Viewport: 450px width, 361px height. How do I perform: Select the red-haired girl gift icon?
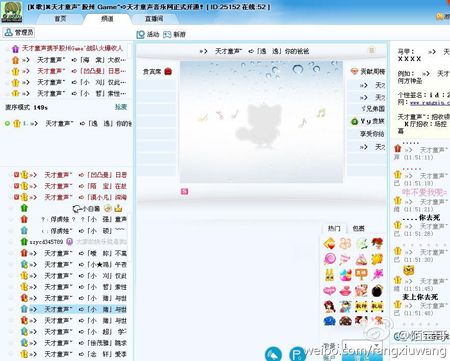pos(377,244)
